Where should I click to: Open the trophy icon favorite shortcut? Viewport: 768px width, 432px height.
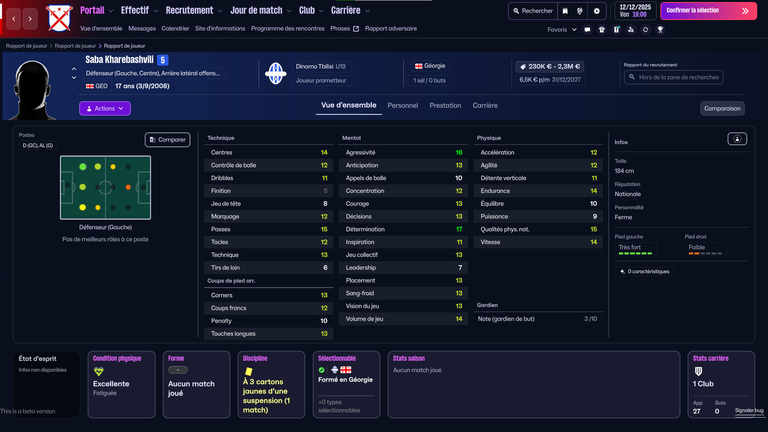point(660,30)
